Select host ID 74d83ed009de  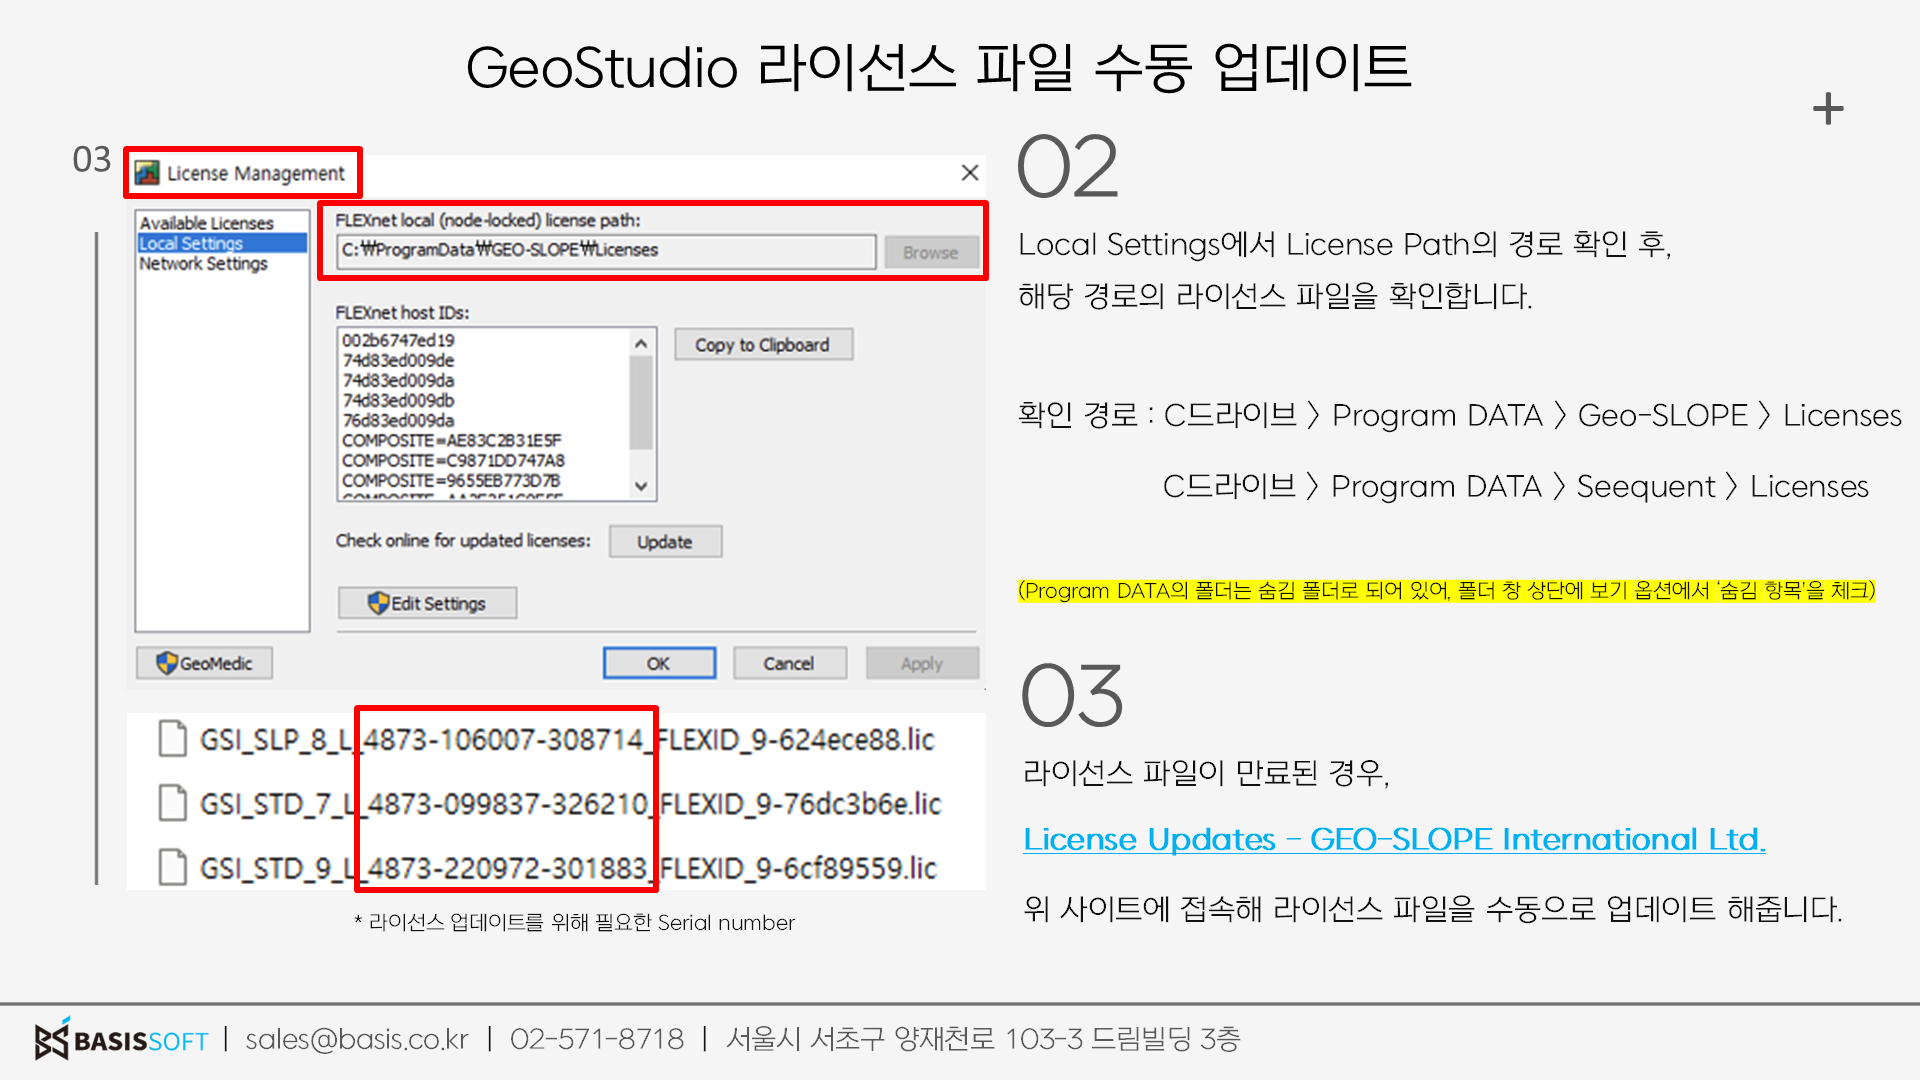(398, 360)
